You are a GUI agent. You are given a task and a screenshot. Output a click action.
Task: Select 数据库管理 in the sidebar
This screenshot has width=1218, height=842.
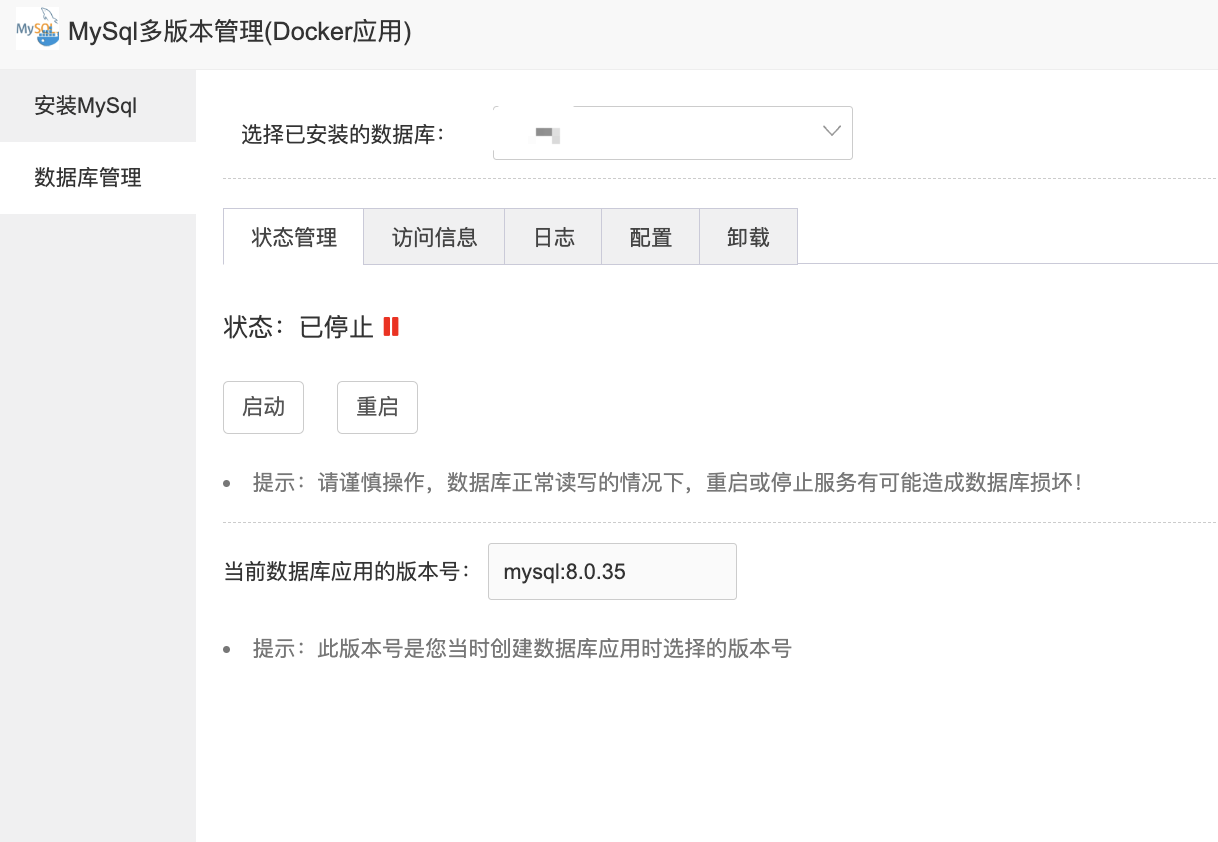pos(98,178)
